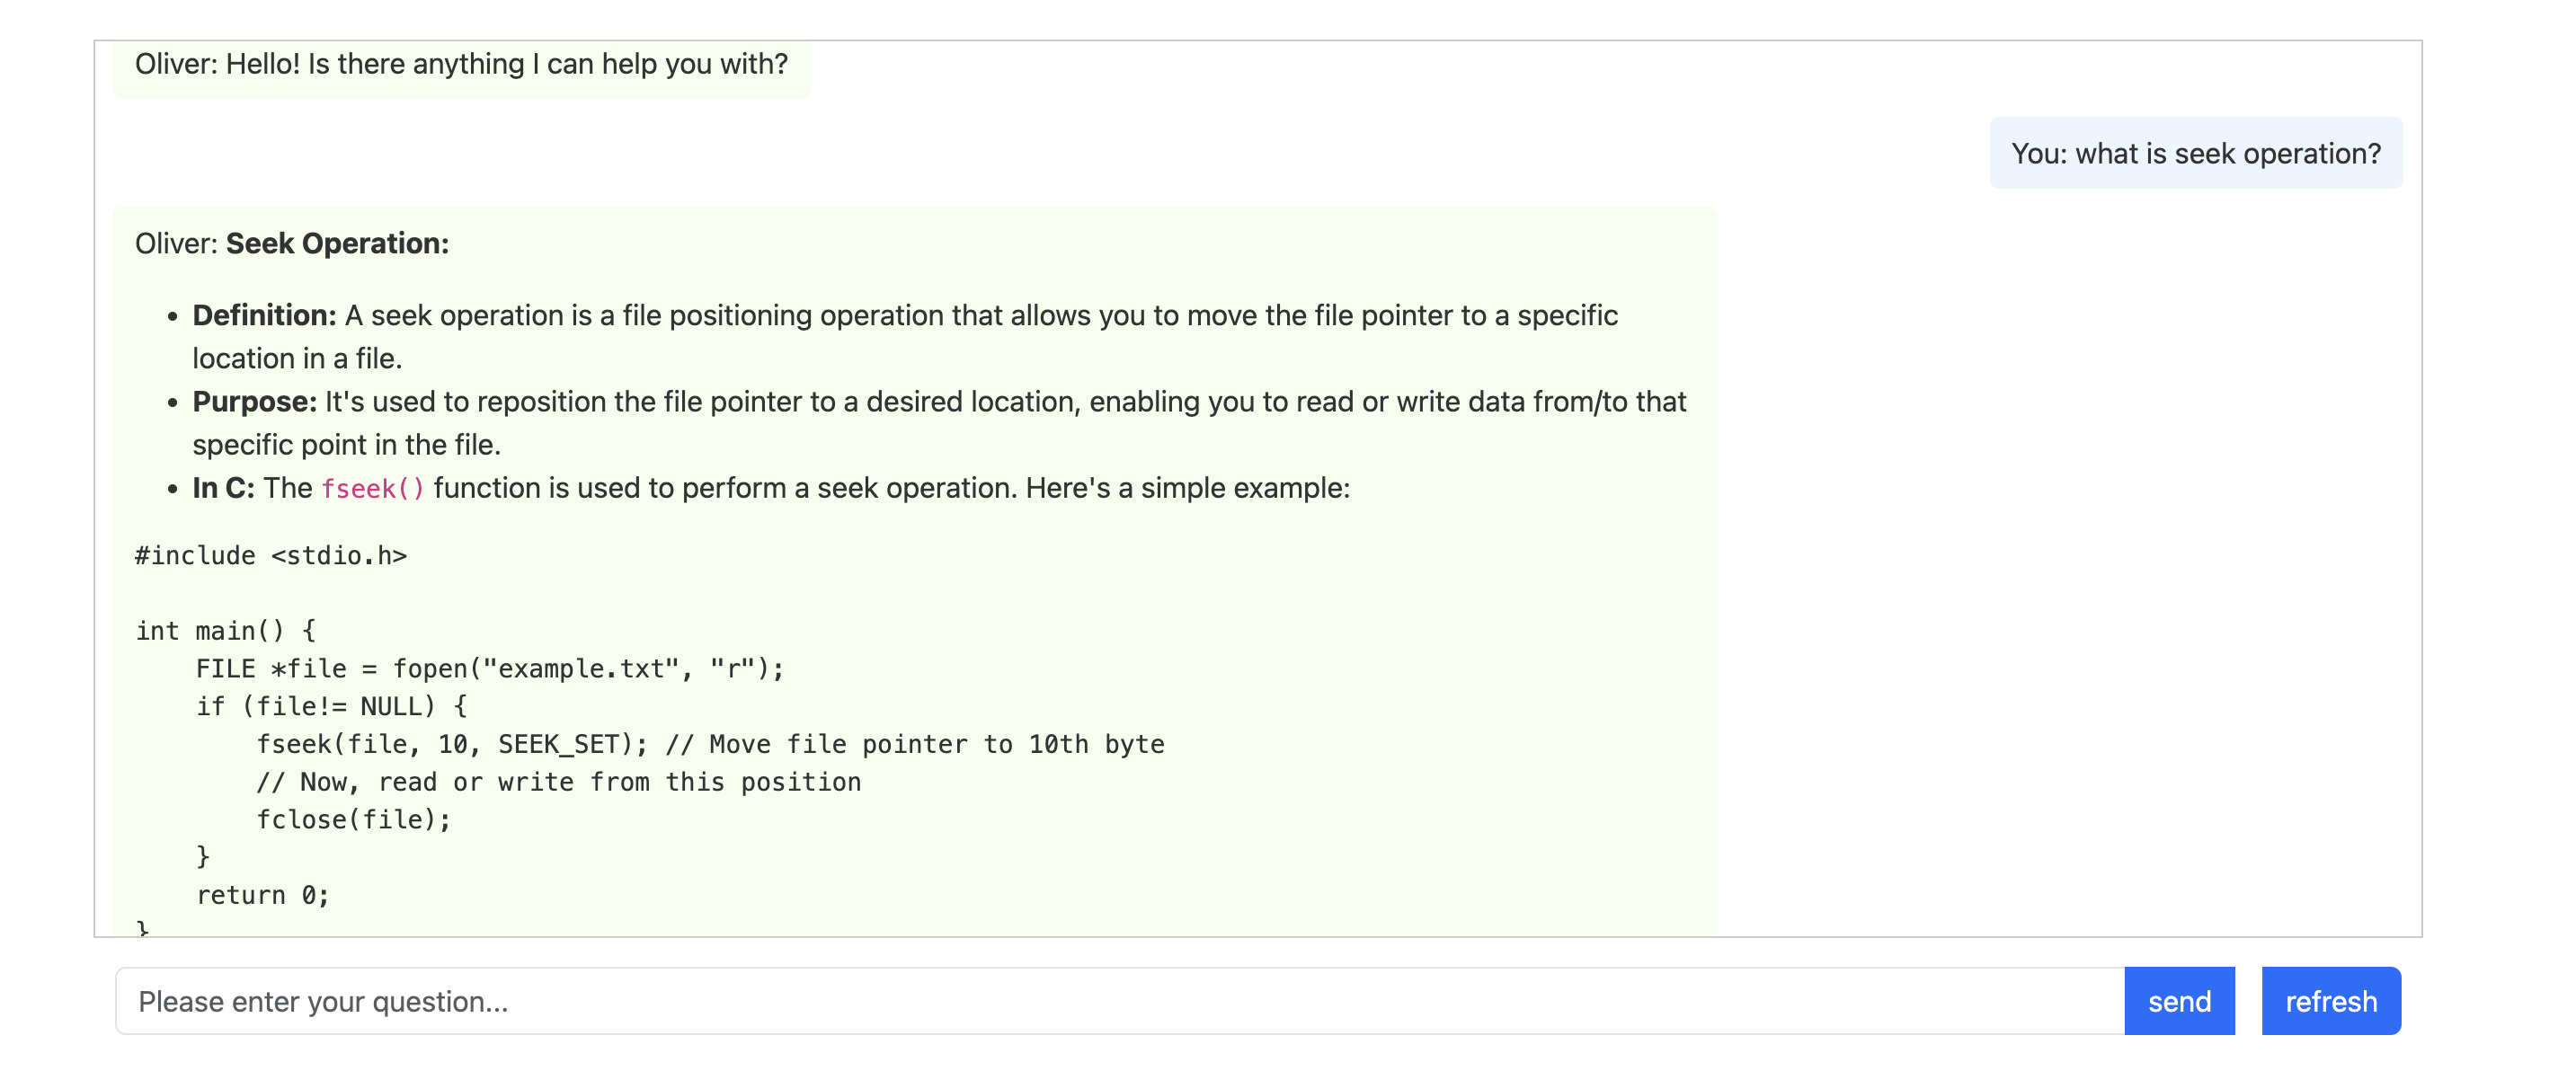Viewport: 2576px width, 1071px height.
Task: Click the fseek(file, 10, SEEK_SET) line
Action: pyautogui.click(x=710, y=745)
